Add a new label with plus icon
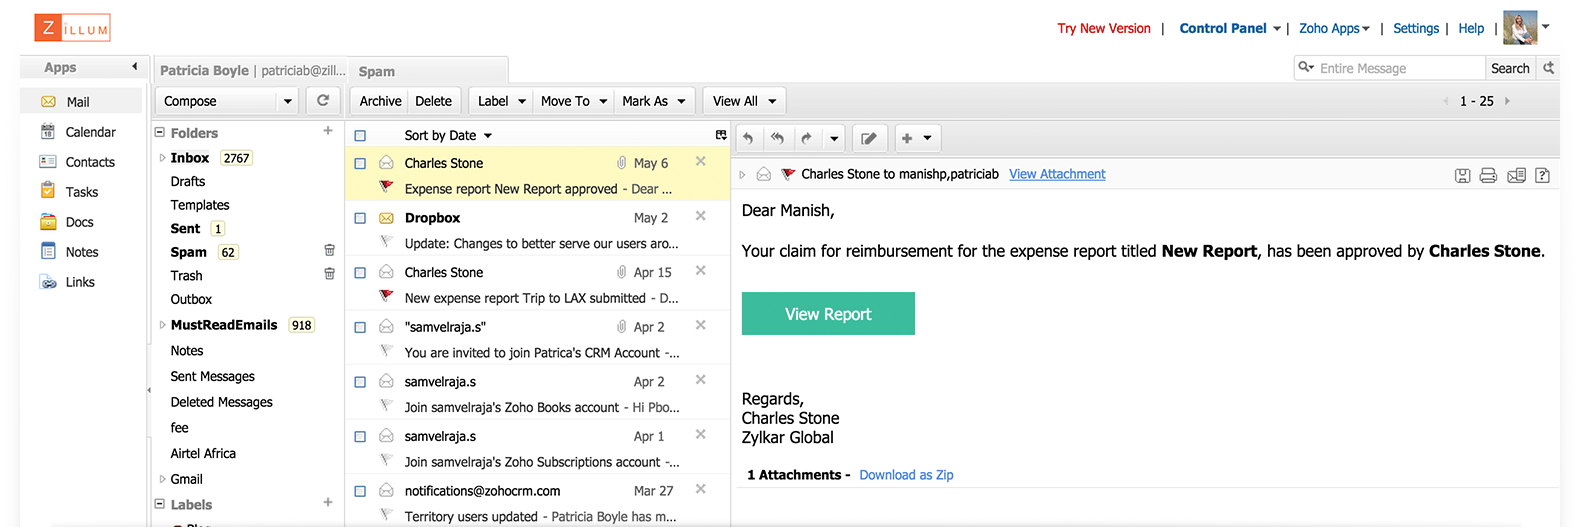This screenshot has height=527, width=1580. tap(328, 502)
